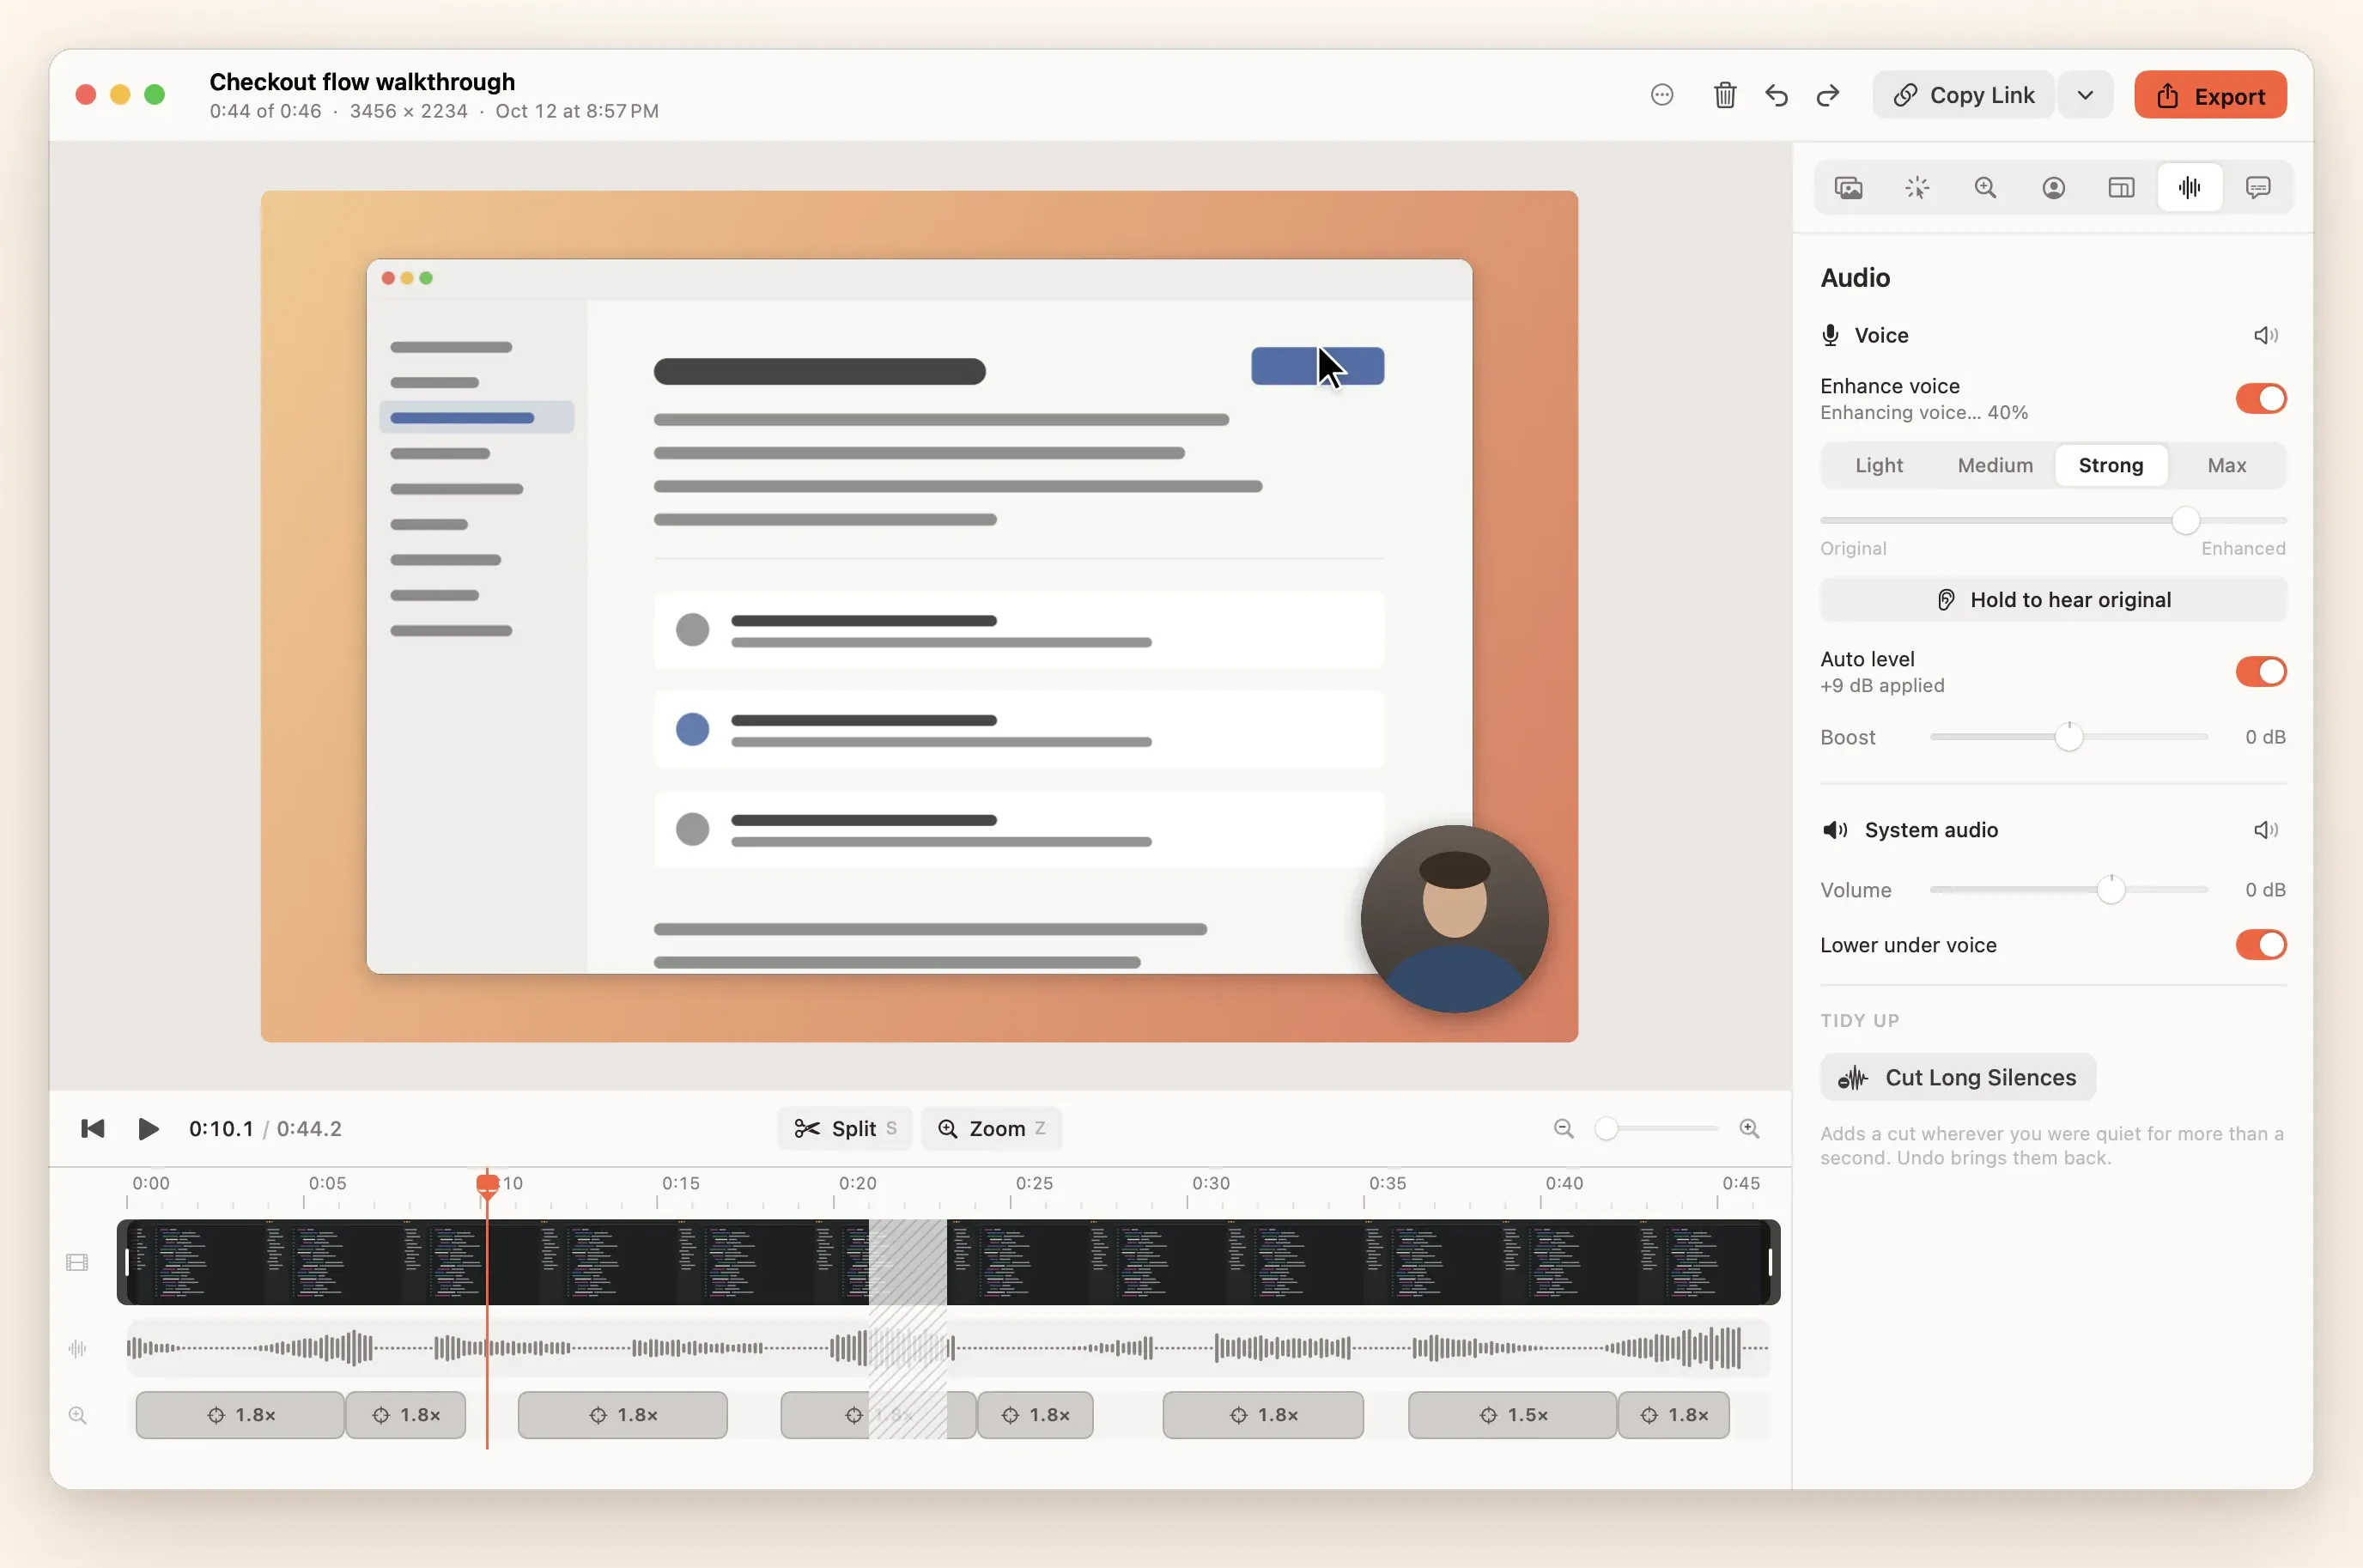Screen dimensions: 2363x1568
Task: Undo the last edit
Action: pyautogui.click(x=1777, y=95)
